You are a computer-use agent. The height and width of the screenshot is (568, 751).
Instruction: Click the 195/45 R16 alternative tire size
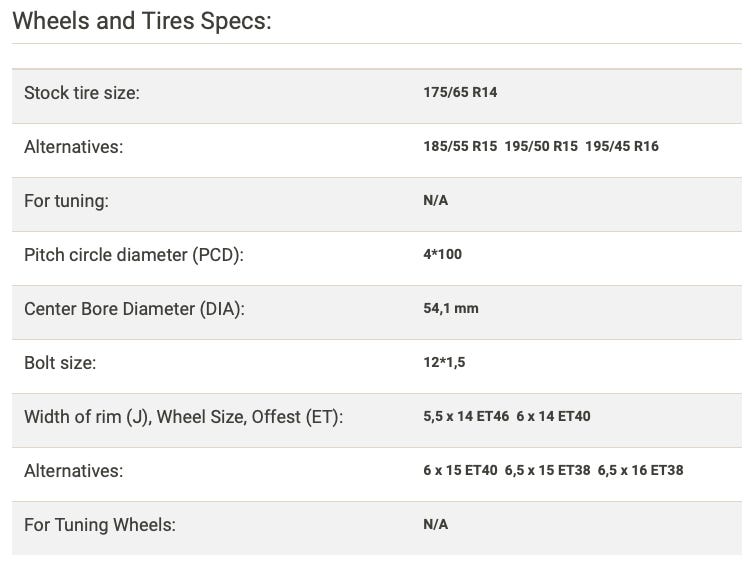[x=622, y=146]
